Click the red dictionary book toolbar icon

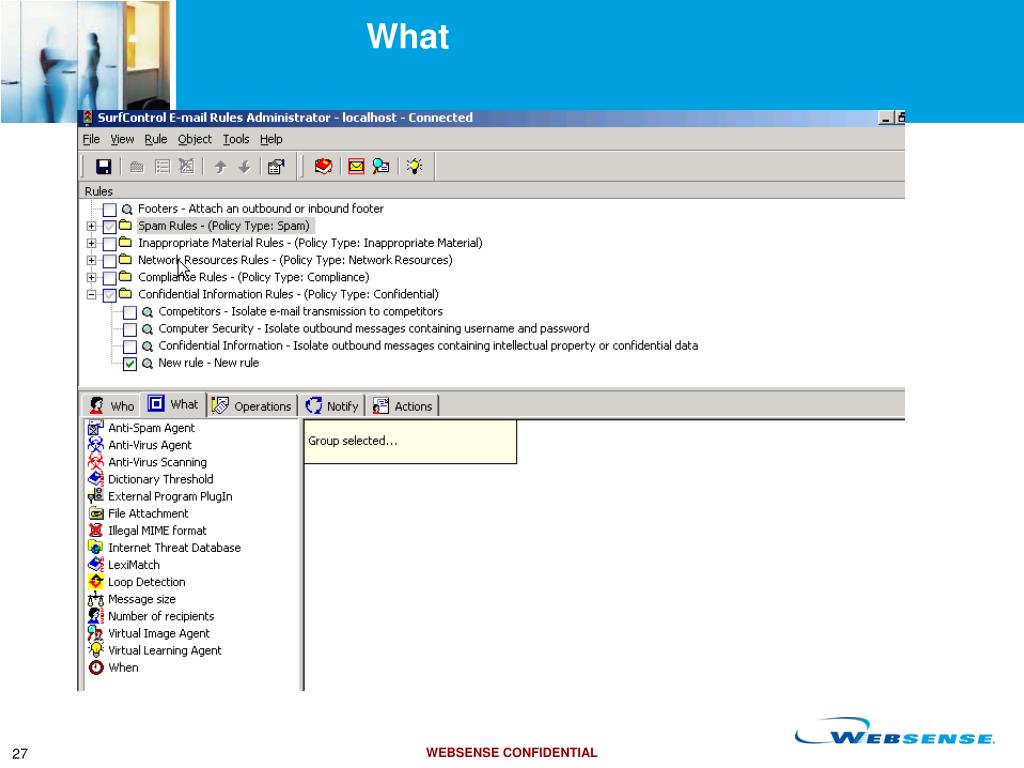tap(323, 167)
